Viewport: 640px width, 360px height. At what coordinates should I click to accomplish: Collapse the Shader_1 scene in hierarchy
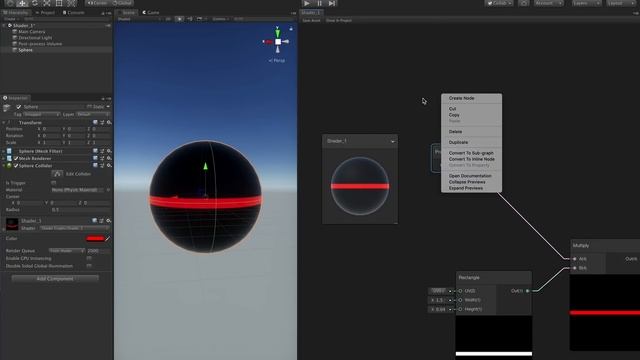point(4,25)
